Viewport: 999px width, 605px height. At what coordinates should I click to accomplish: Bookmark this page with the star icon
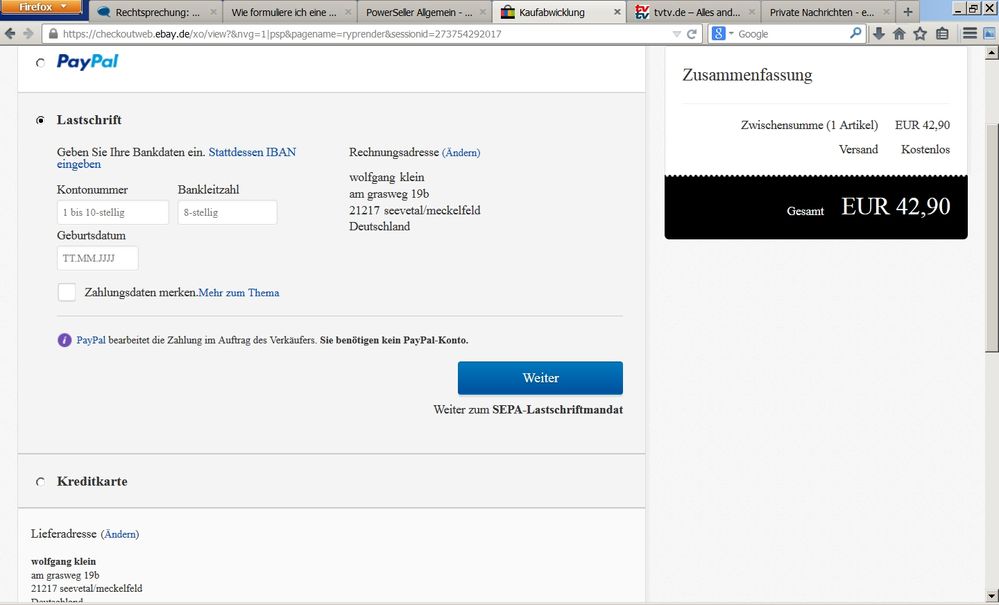point(920,33)
